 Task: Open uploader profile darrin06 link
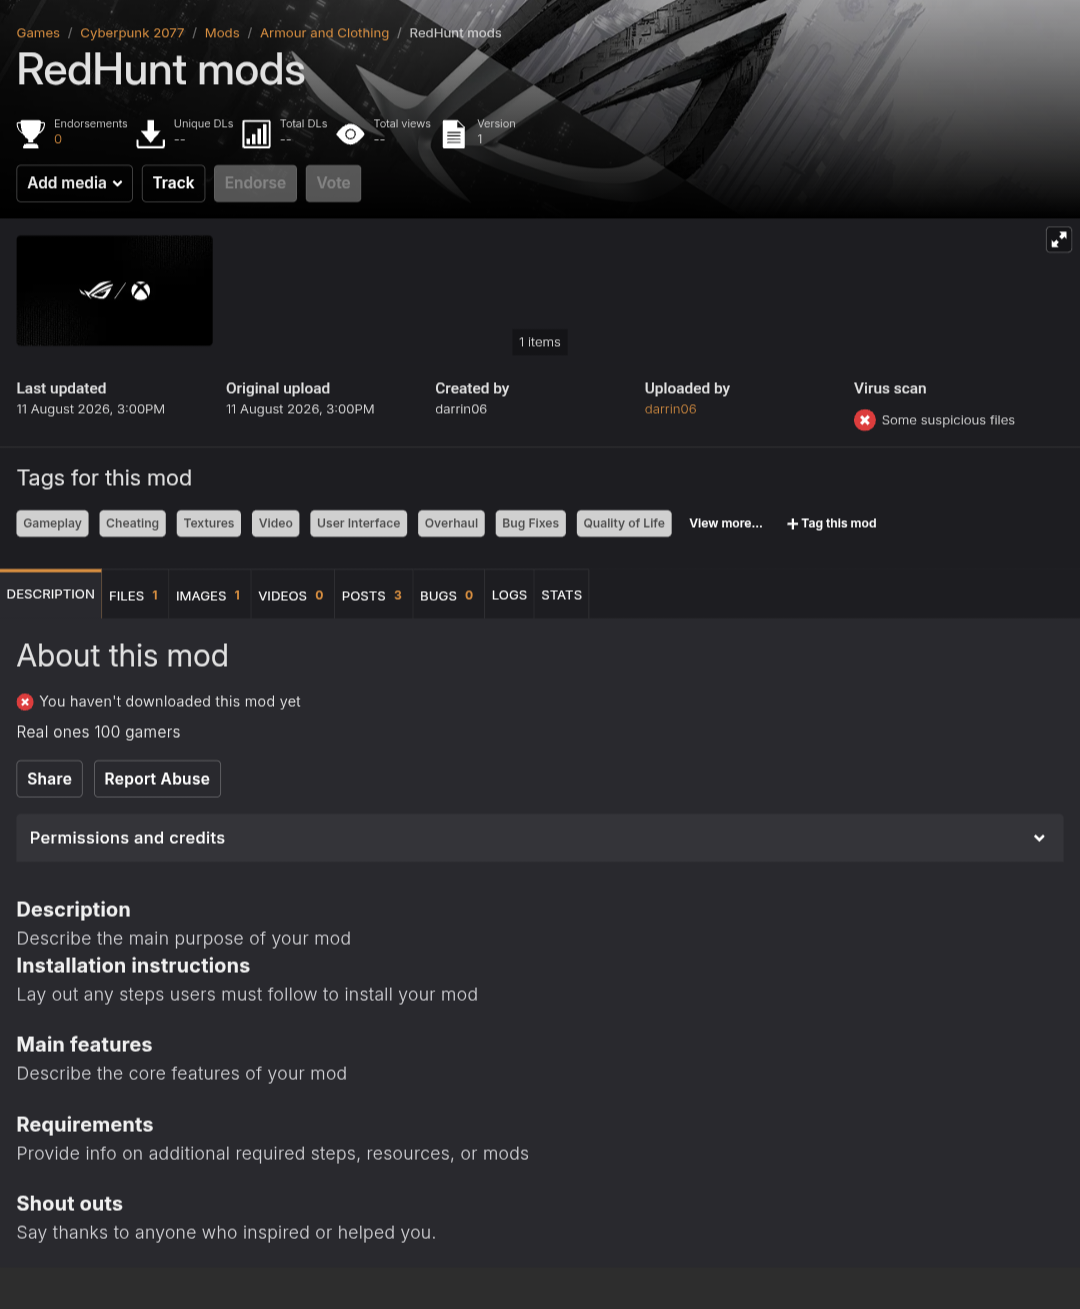point(671,409)
